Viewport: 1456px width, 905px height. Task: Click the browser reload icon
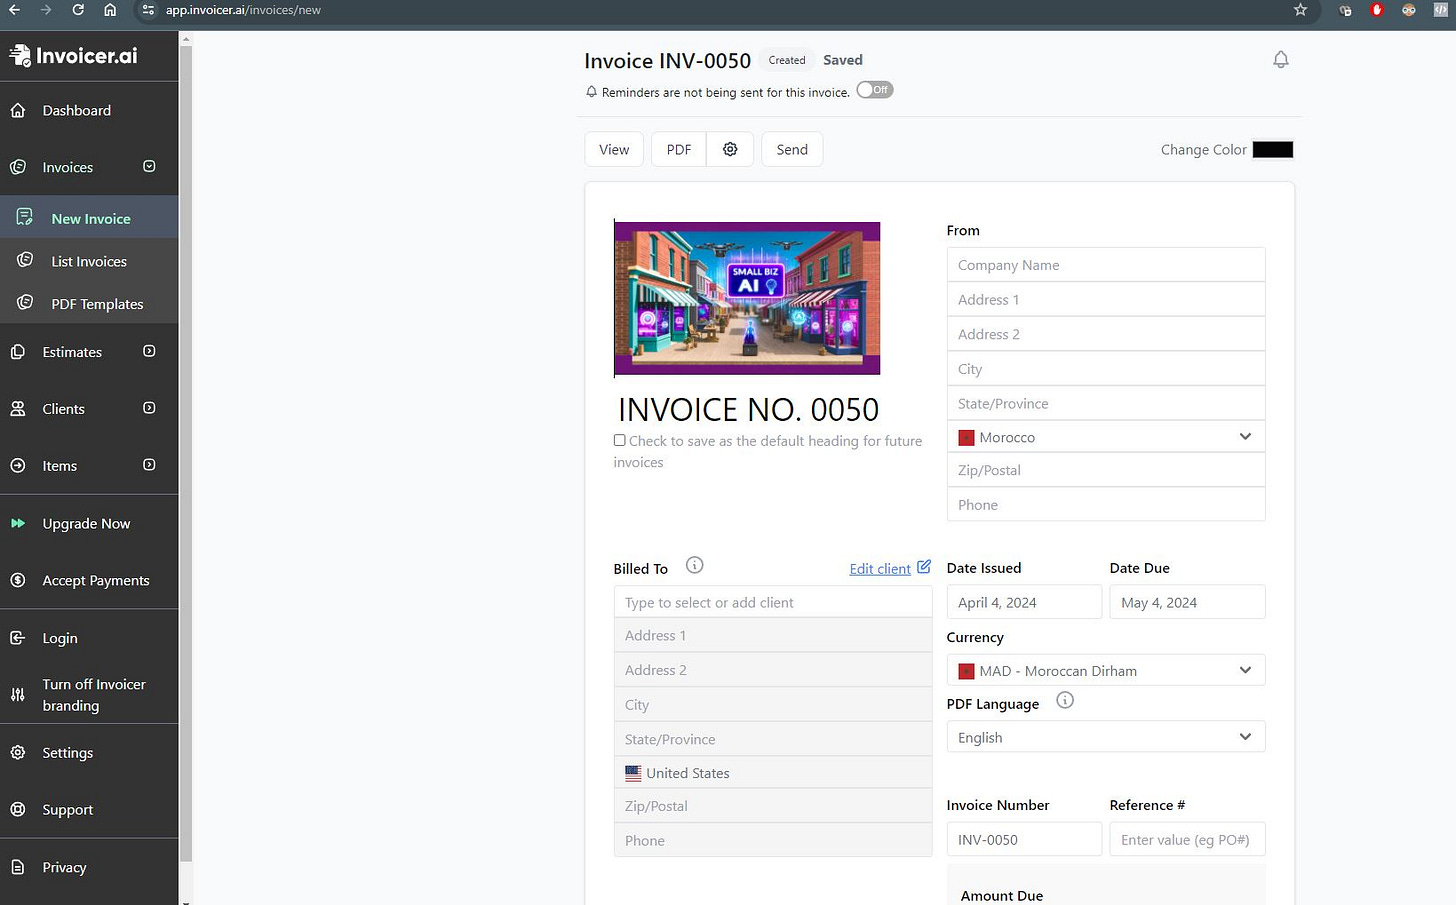click(x=78, y=10)
